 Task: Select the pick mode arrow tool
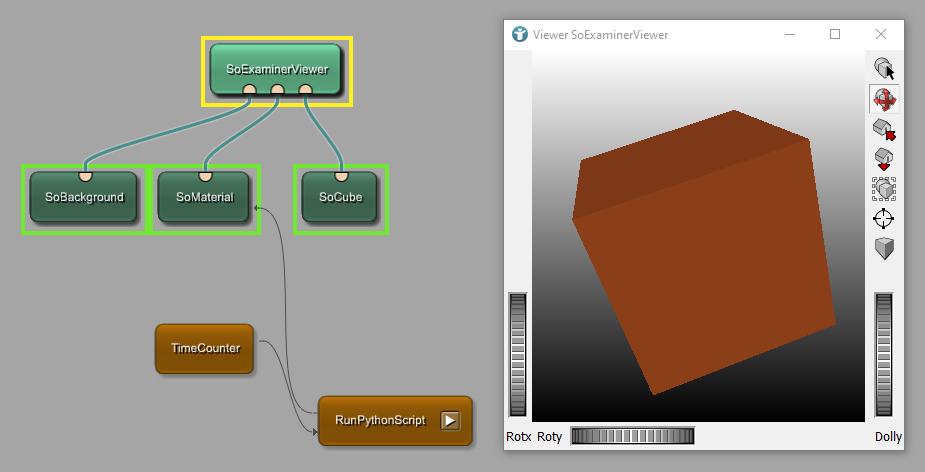(884, 69)
